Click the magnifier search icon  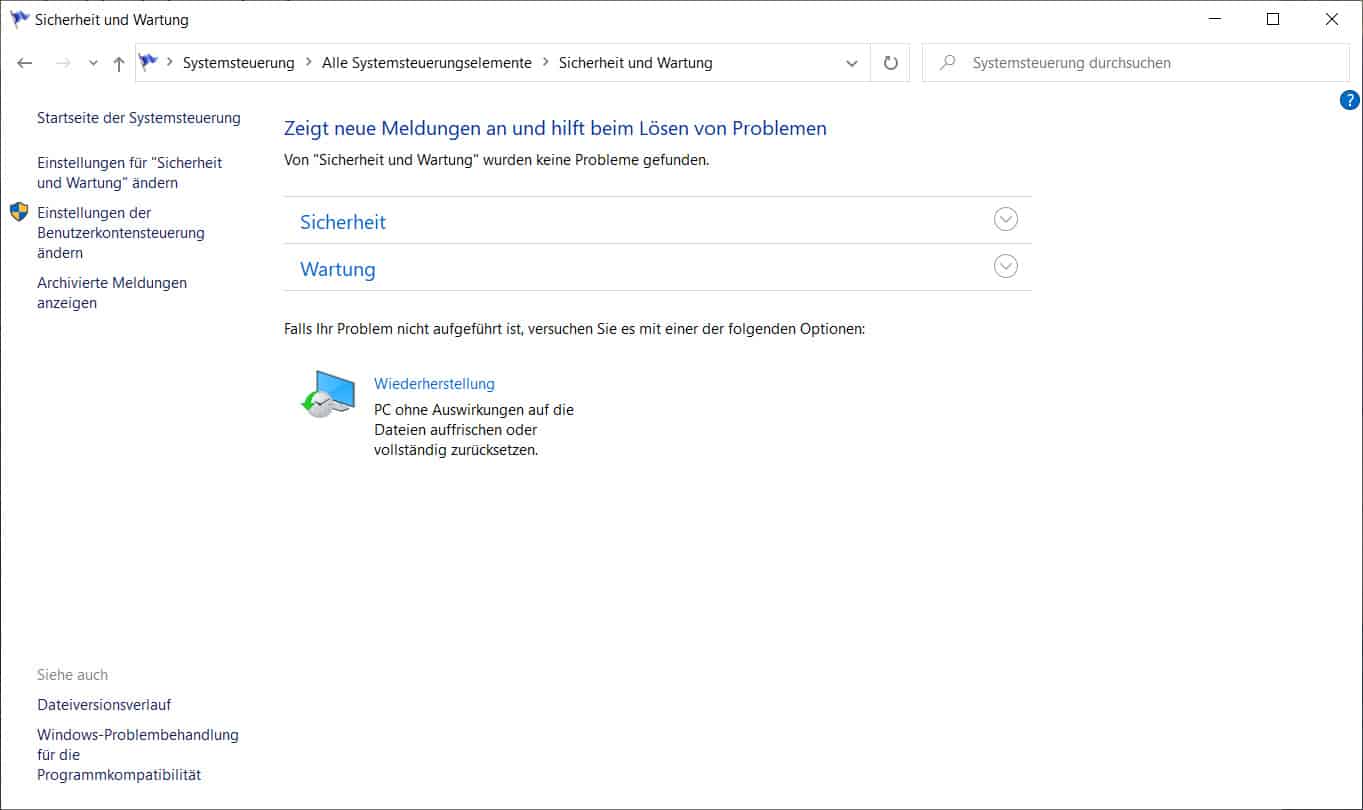[x=947, y=62]
